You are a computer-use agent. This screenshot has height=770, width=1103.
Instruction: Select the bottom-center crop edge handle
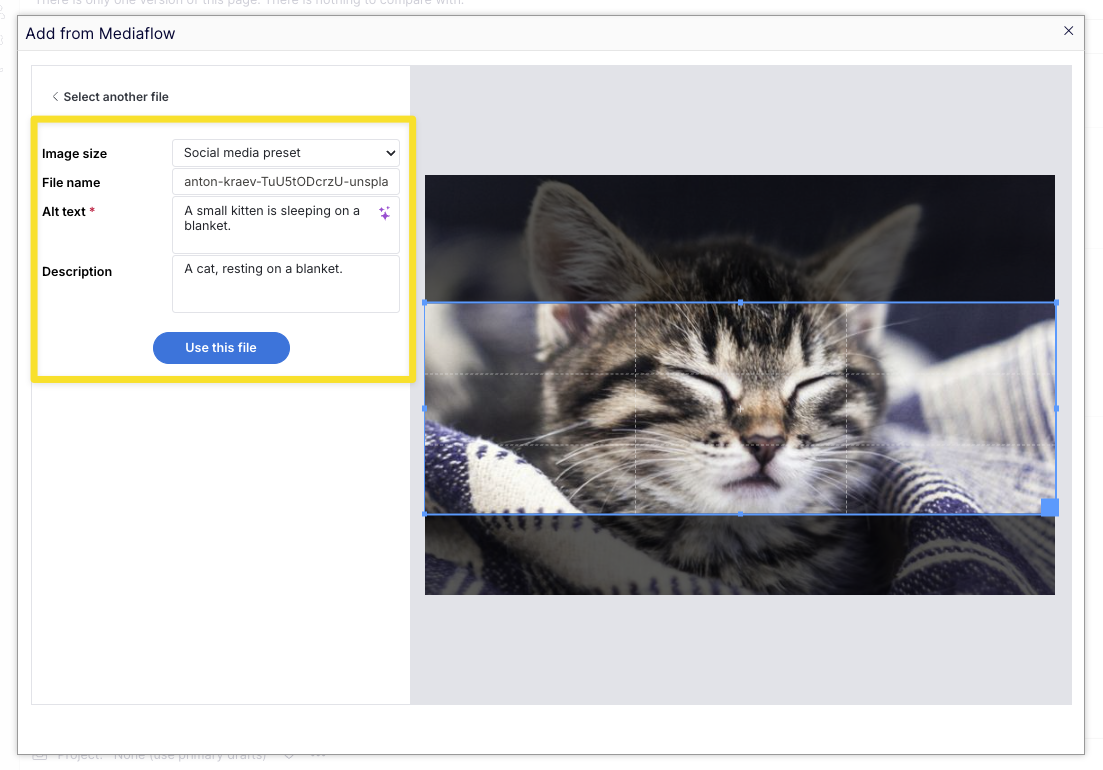[x=740, y=514]
